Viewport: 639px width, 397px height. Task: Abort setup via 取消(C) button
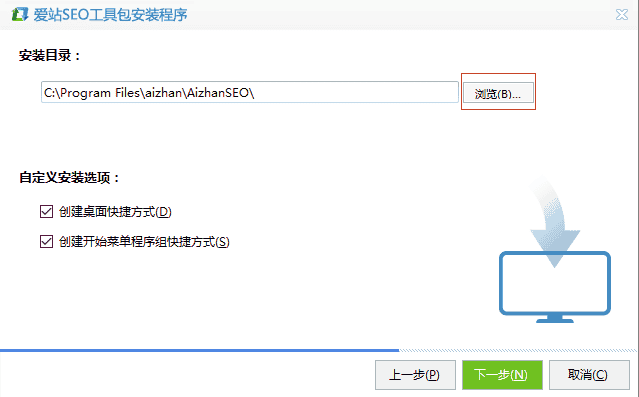(x=589, y=375)
